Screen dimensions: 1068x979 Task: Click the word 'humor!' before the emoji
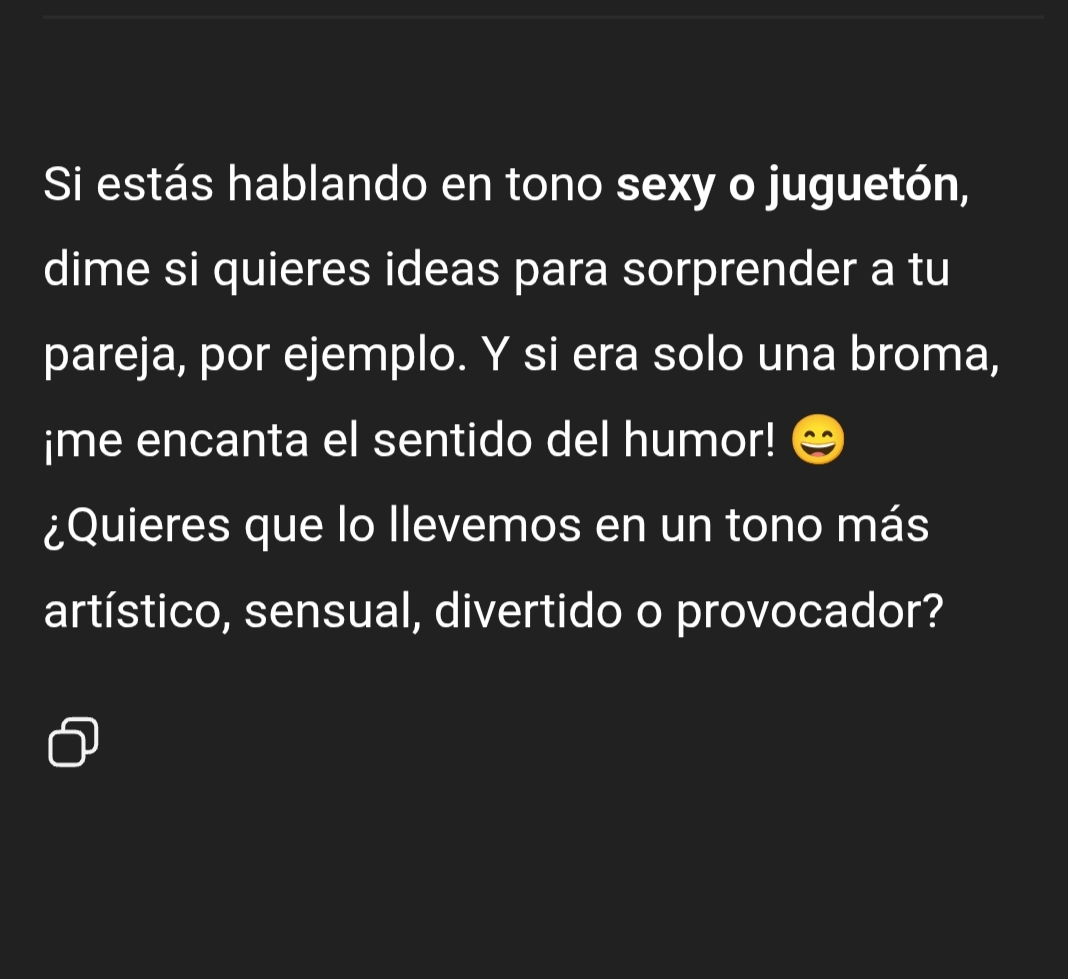(700, 440)
